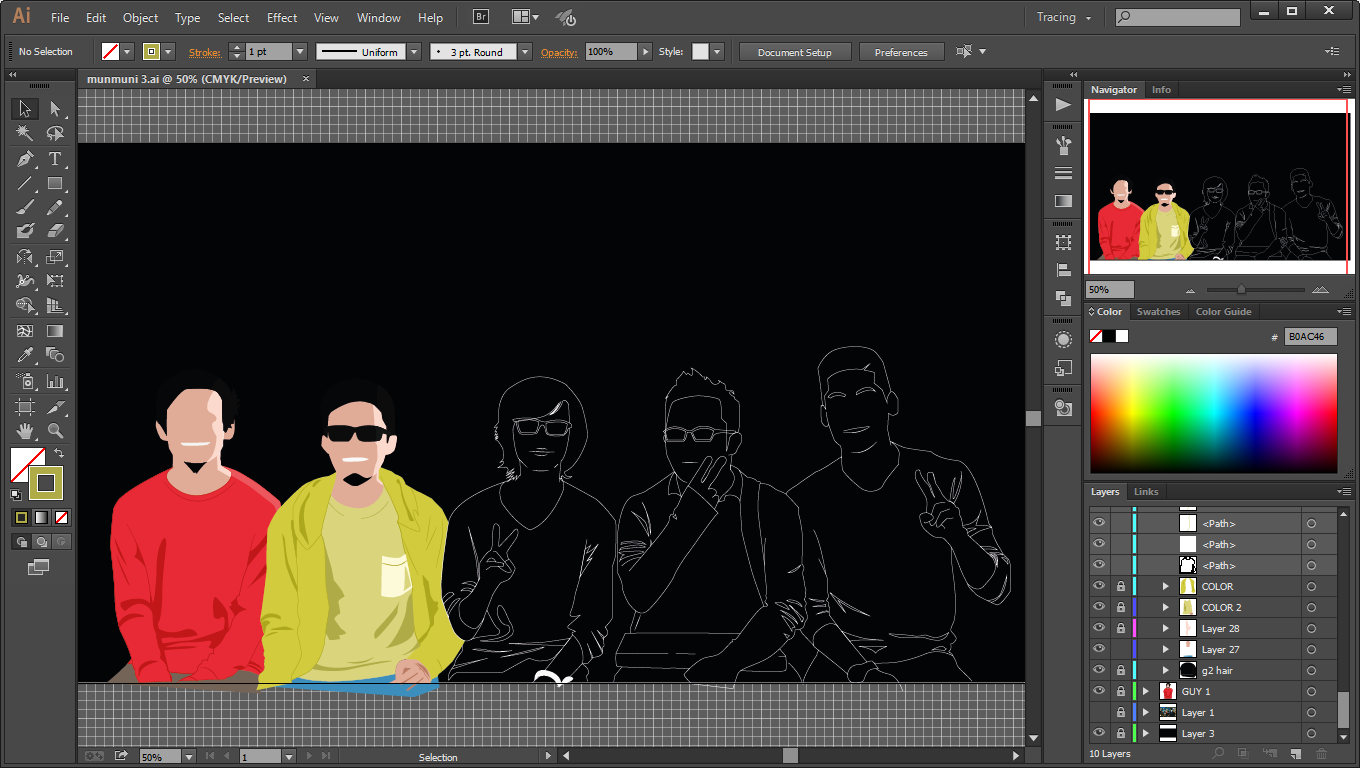Image resolution: width=1360 pixels, height=768 pixels.
Task: Select the Hand tool
Action: tap(25, 431)
